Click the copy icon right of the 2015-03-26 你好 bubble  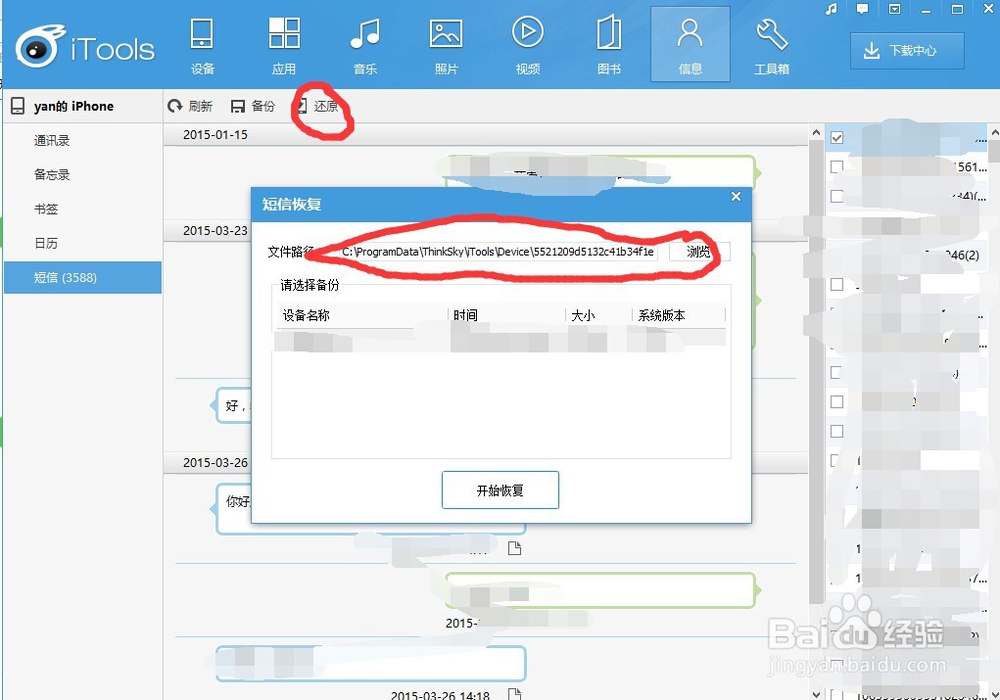point(514,548)
